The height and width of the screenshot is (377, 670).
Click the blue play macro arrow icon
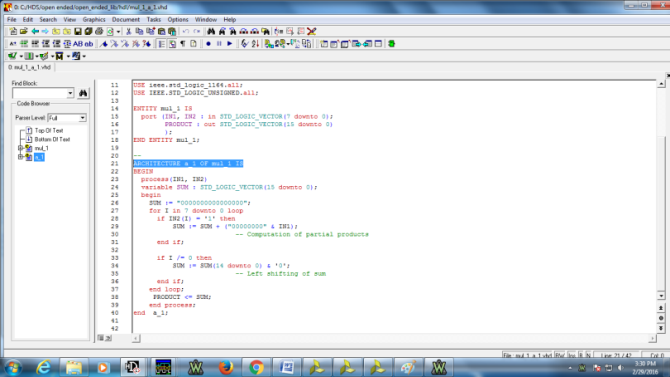tap(229, 44)
